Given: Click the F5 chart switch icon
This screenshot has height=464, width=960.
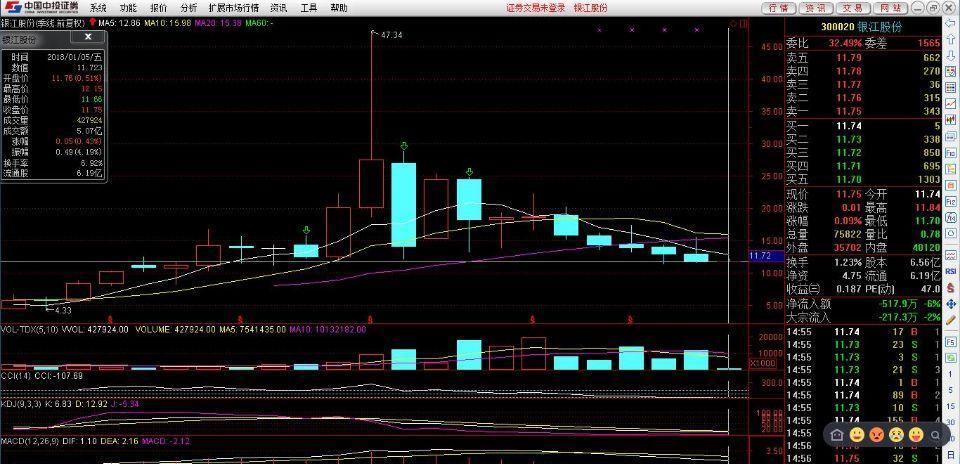Looking at the screenshot, I should [x=951, y=342].
